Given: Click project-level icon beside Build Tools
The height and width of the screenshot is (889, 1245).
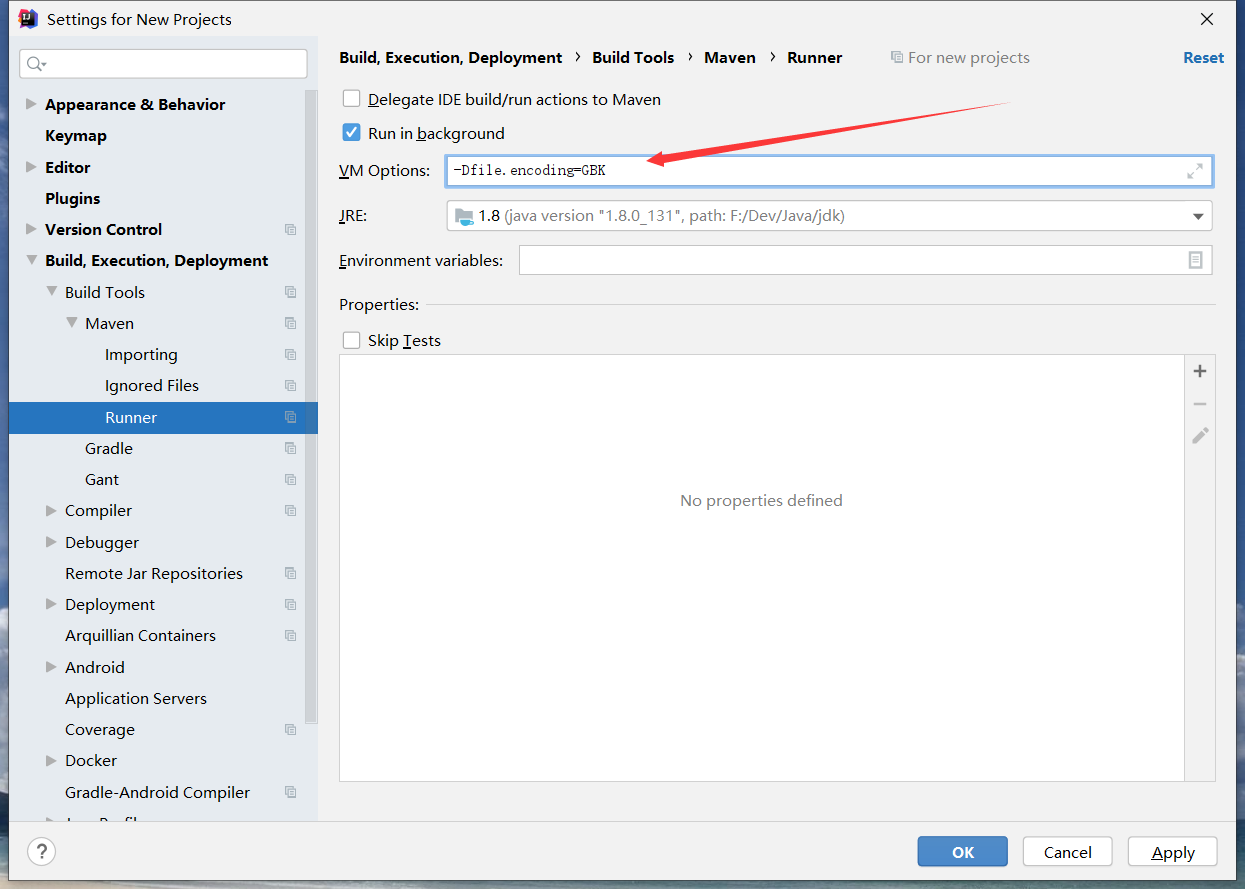Looking at the screenshot, I should (290, 292).
